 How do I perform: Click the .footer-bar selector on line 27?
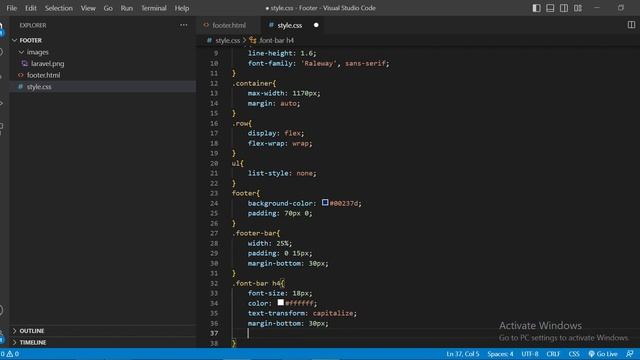pyautogui.click(x=254, y=233)
